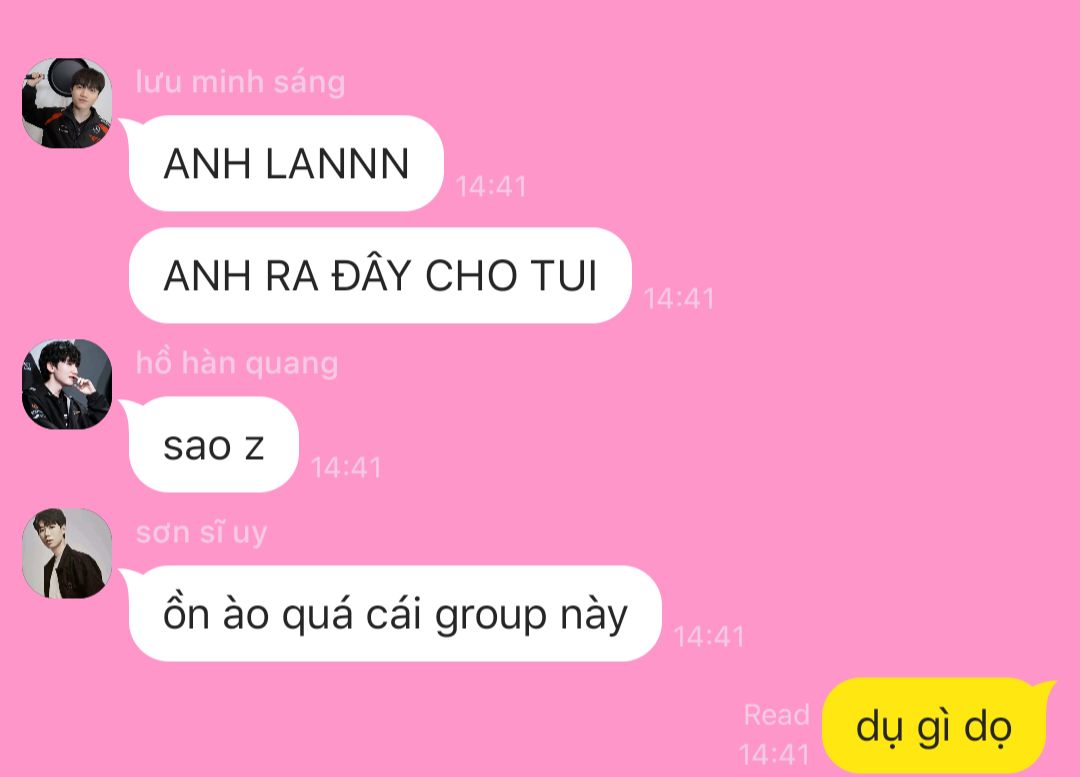
Task: Open hồ hàn quang's profile avatar
Action: pos(67,384)
